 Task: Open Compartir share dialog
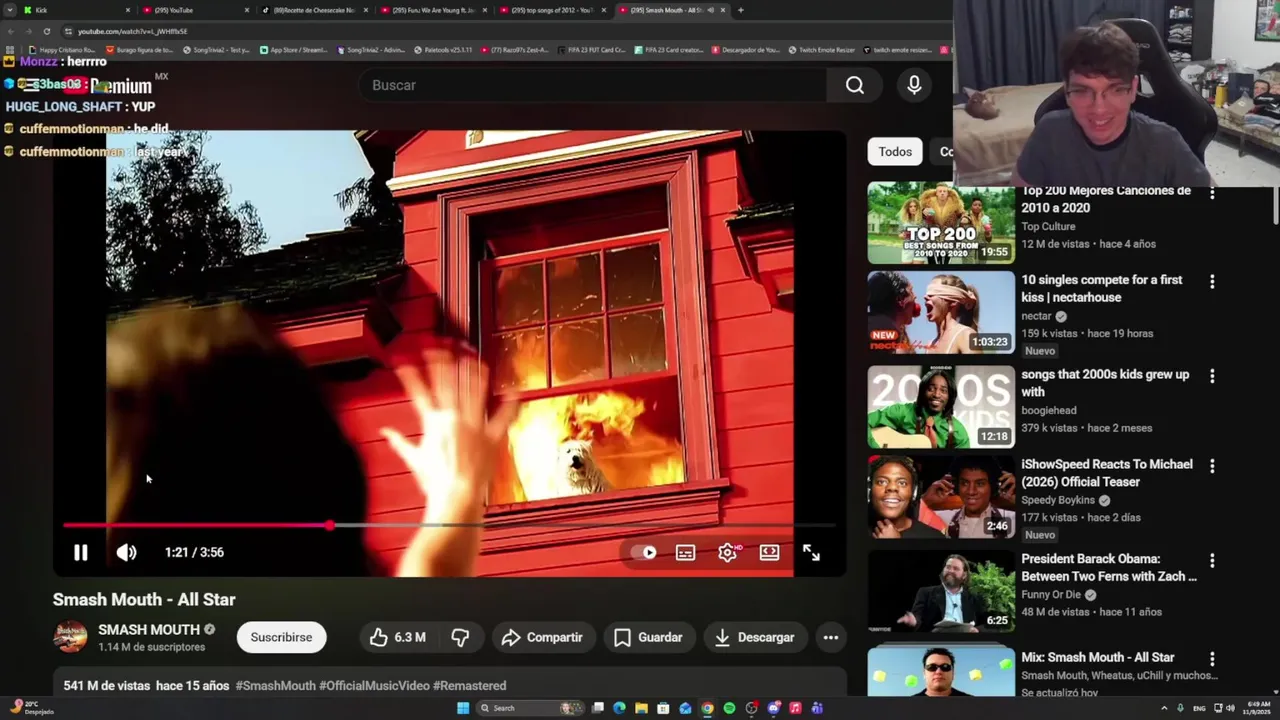point(542,637)
